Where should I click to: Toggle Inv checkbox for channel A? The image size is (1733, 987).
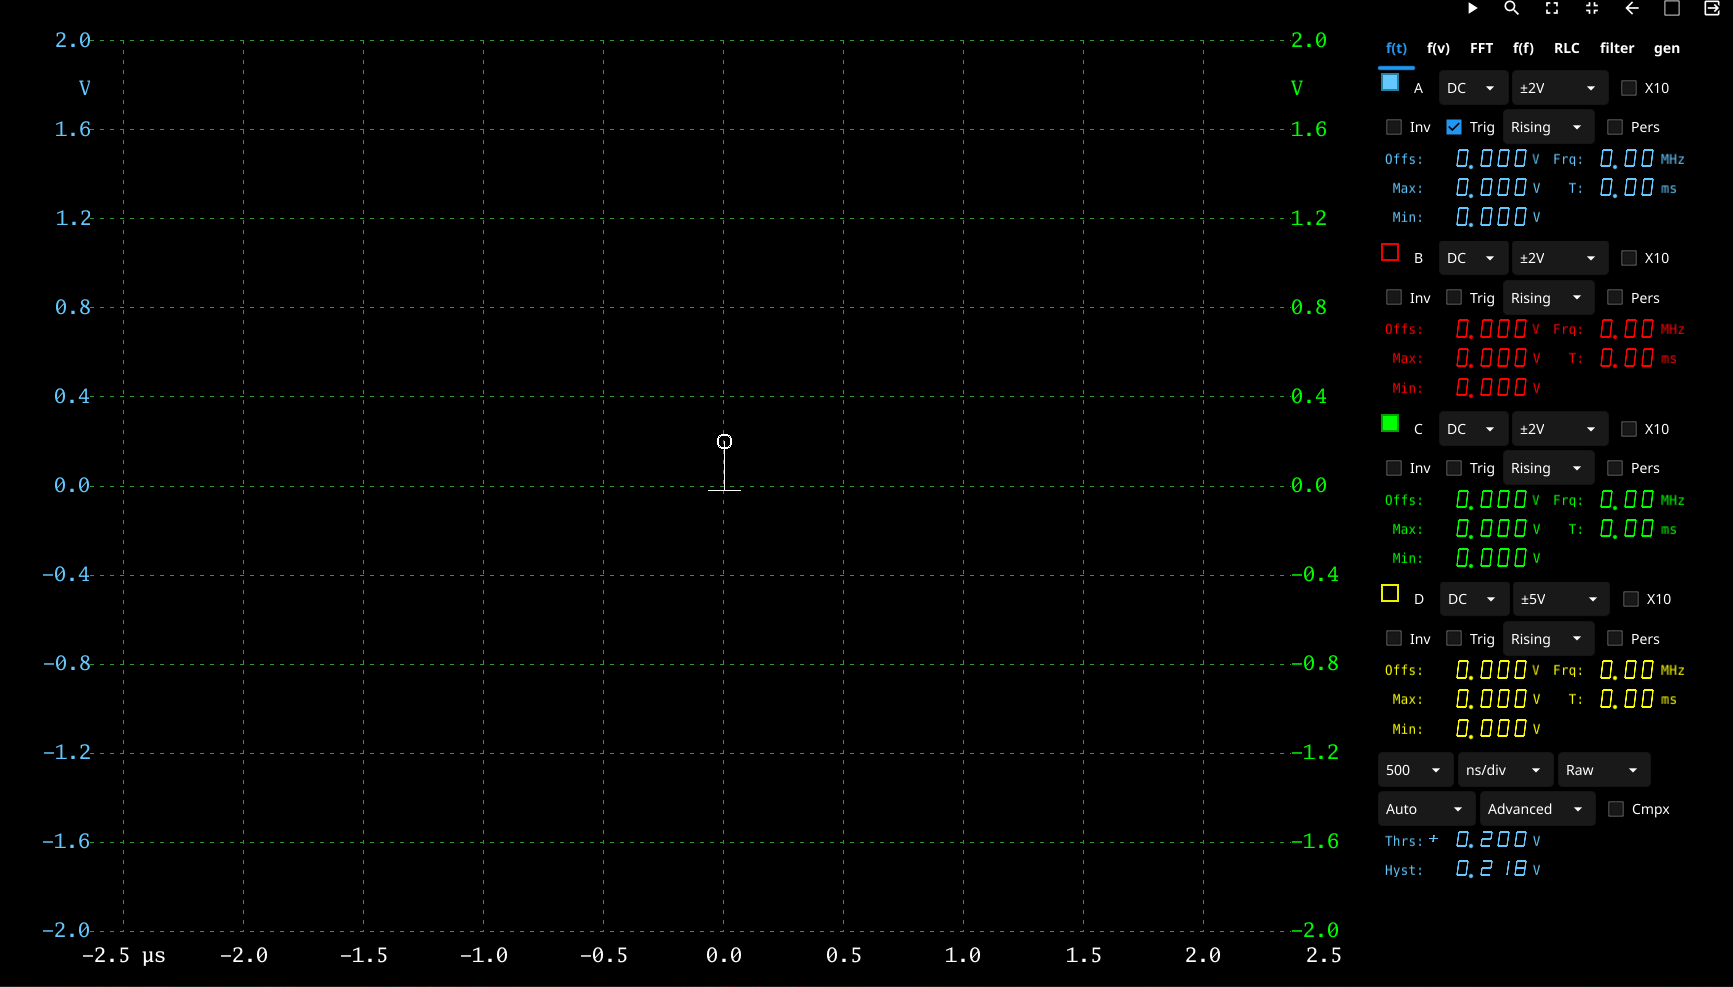coord(1394,127)
